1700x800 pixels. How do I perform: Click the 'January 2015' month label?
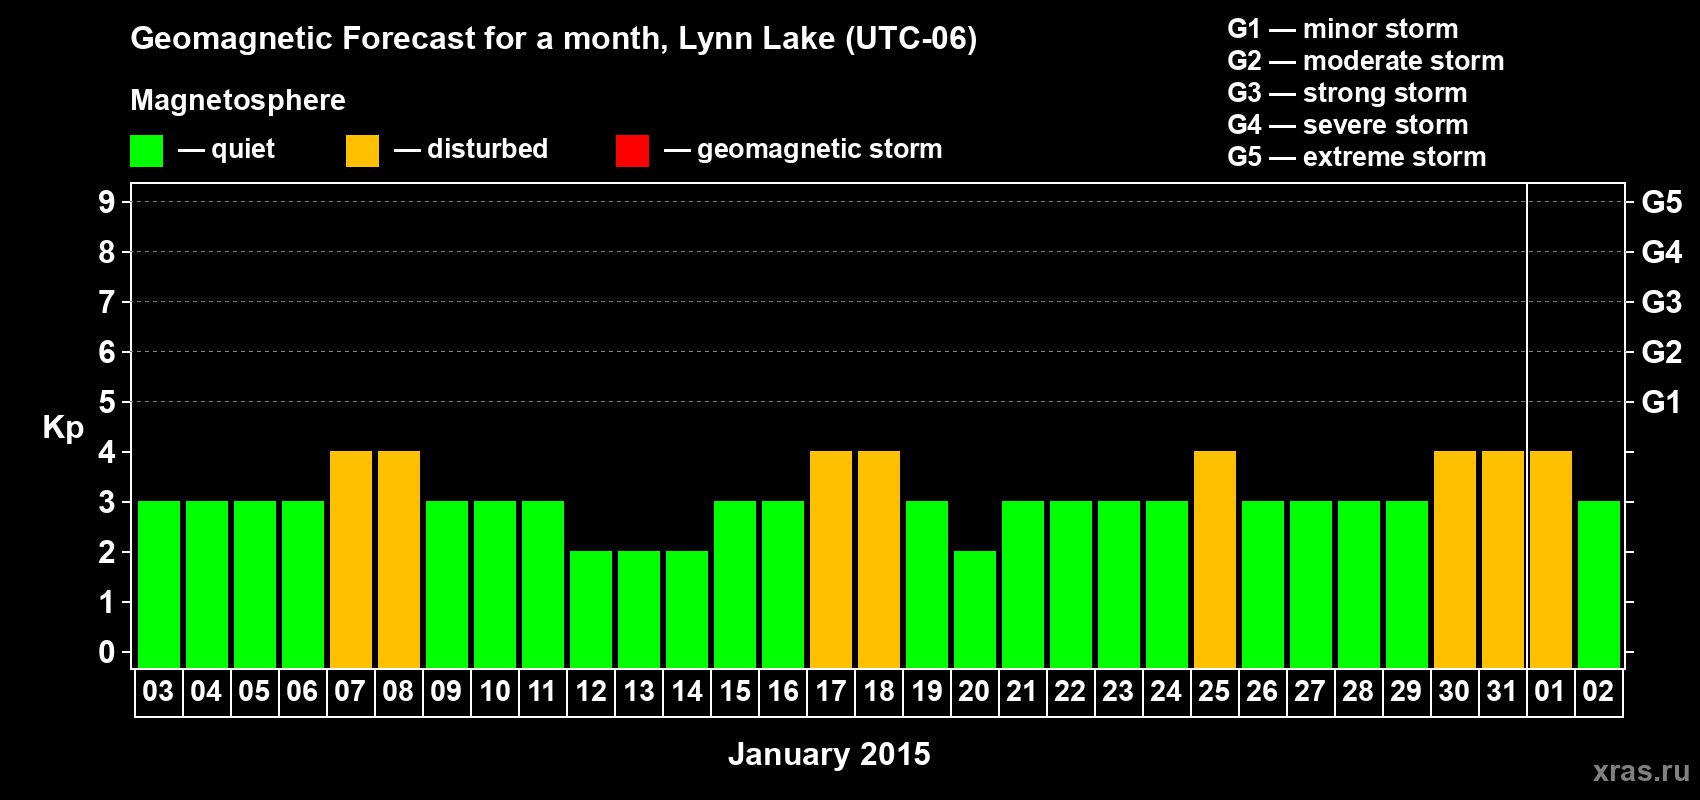(x=829, y=754)
